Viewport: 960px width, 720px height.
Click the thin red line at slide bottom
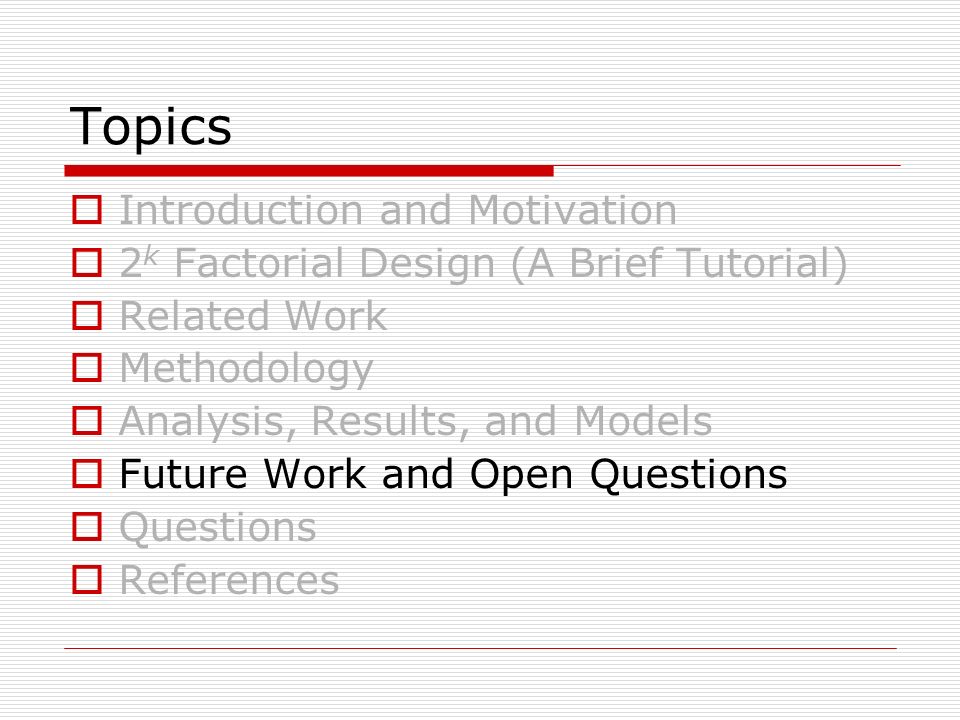(481, 648)
